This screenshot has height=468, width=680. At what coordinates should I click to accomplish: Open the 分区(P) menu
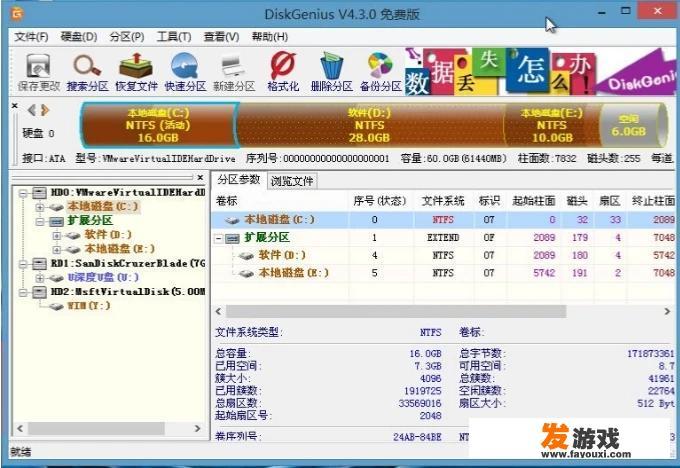coord(127,37)
